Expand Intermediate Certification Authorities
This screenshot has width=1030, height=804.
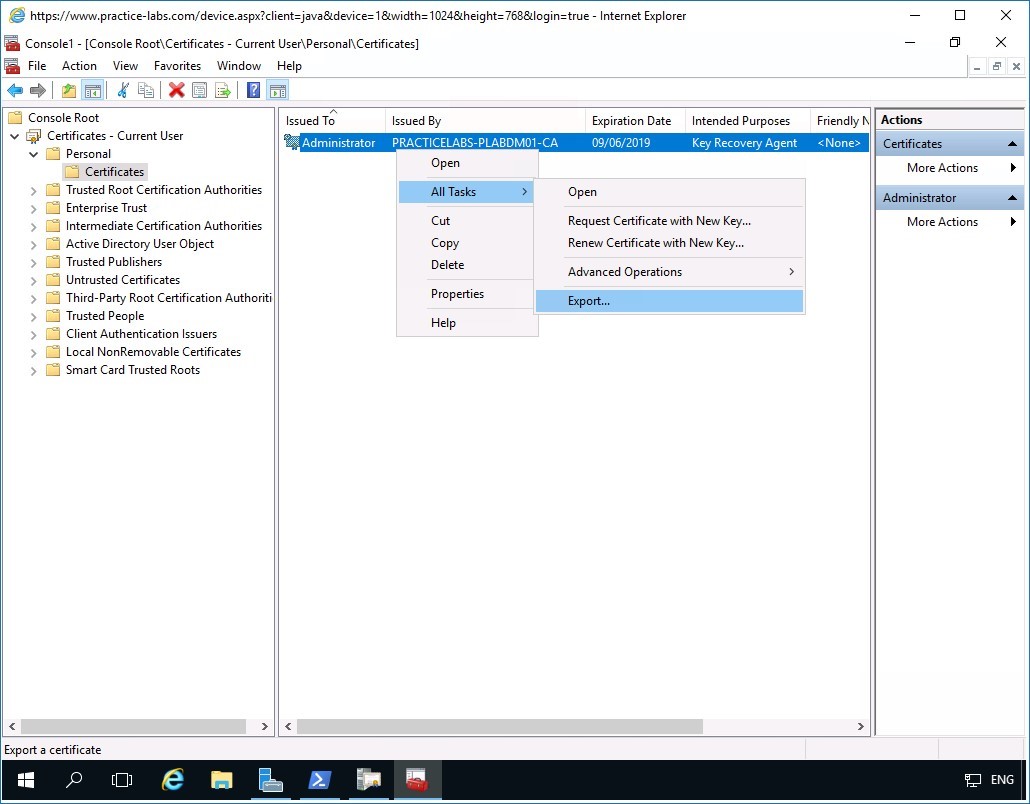34,227
